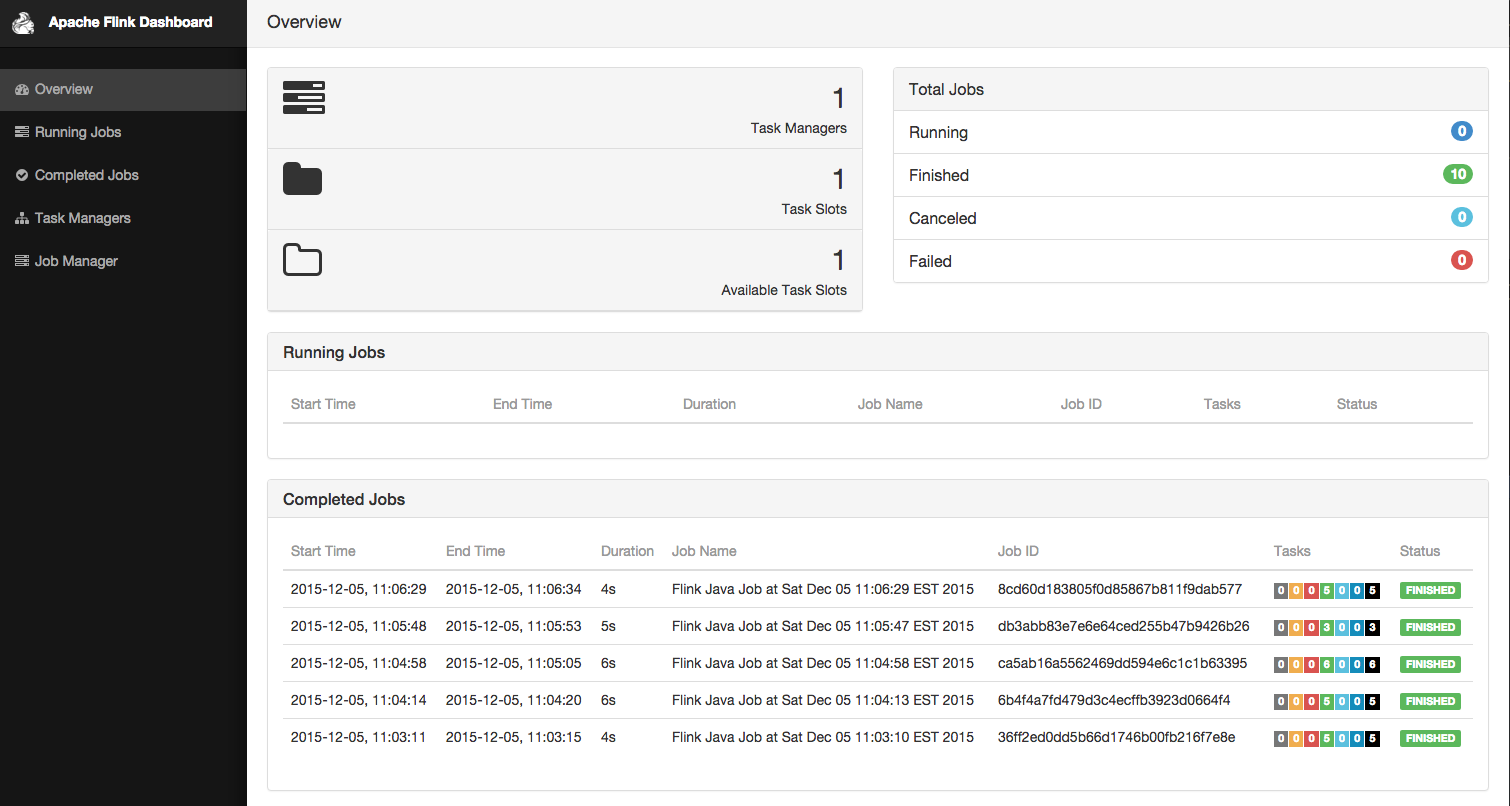Screen dimensions: 1510x806
Task: Click the Task Managers server icon
Action: click(303, 98)
